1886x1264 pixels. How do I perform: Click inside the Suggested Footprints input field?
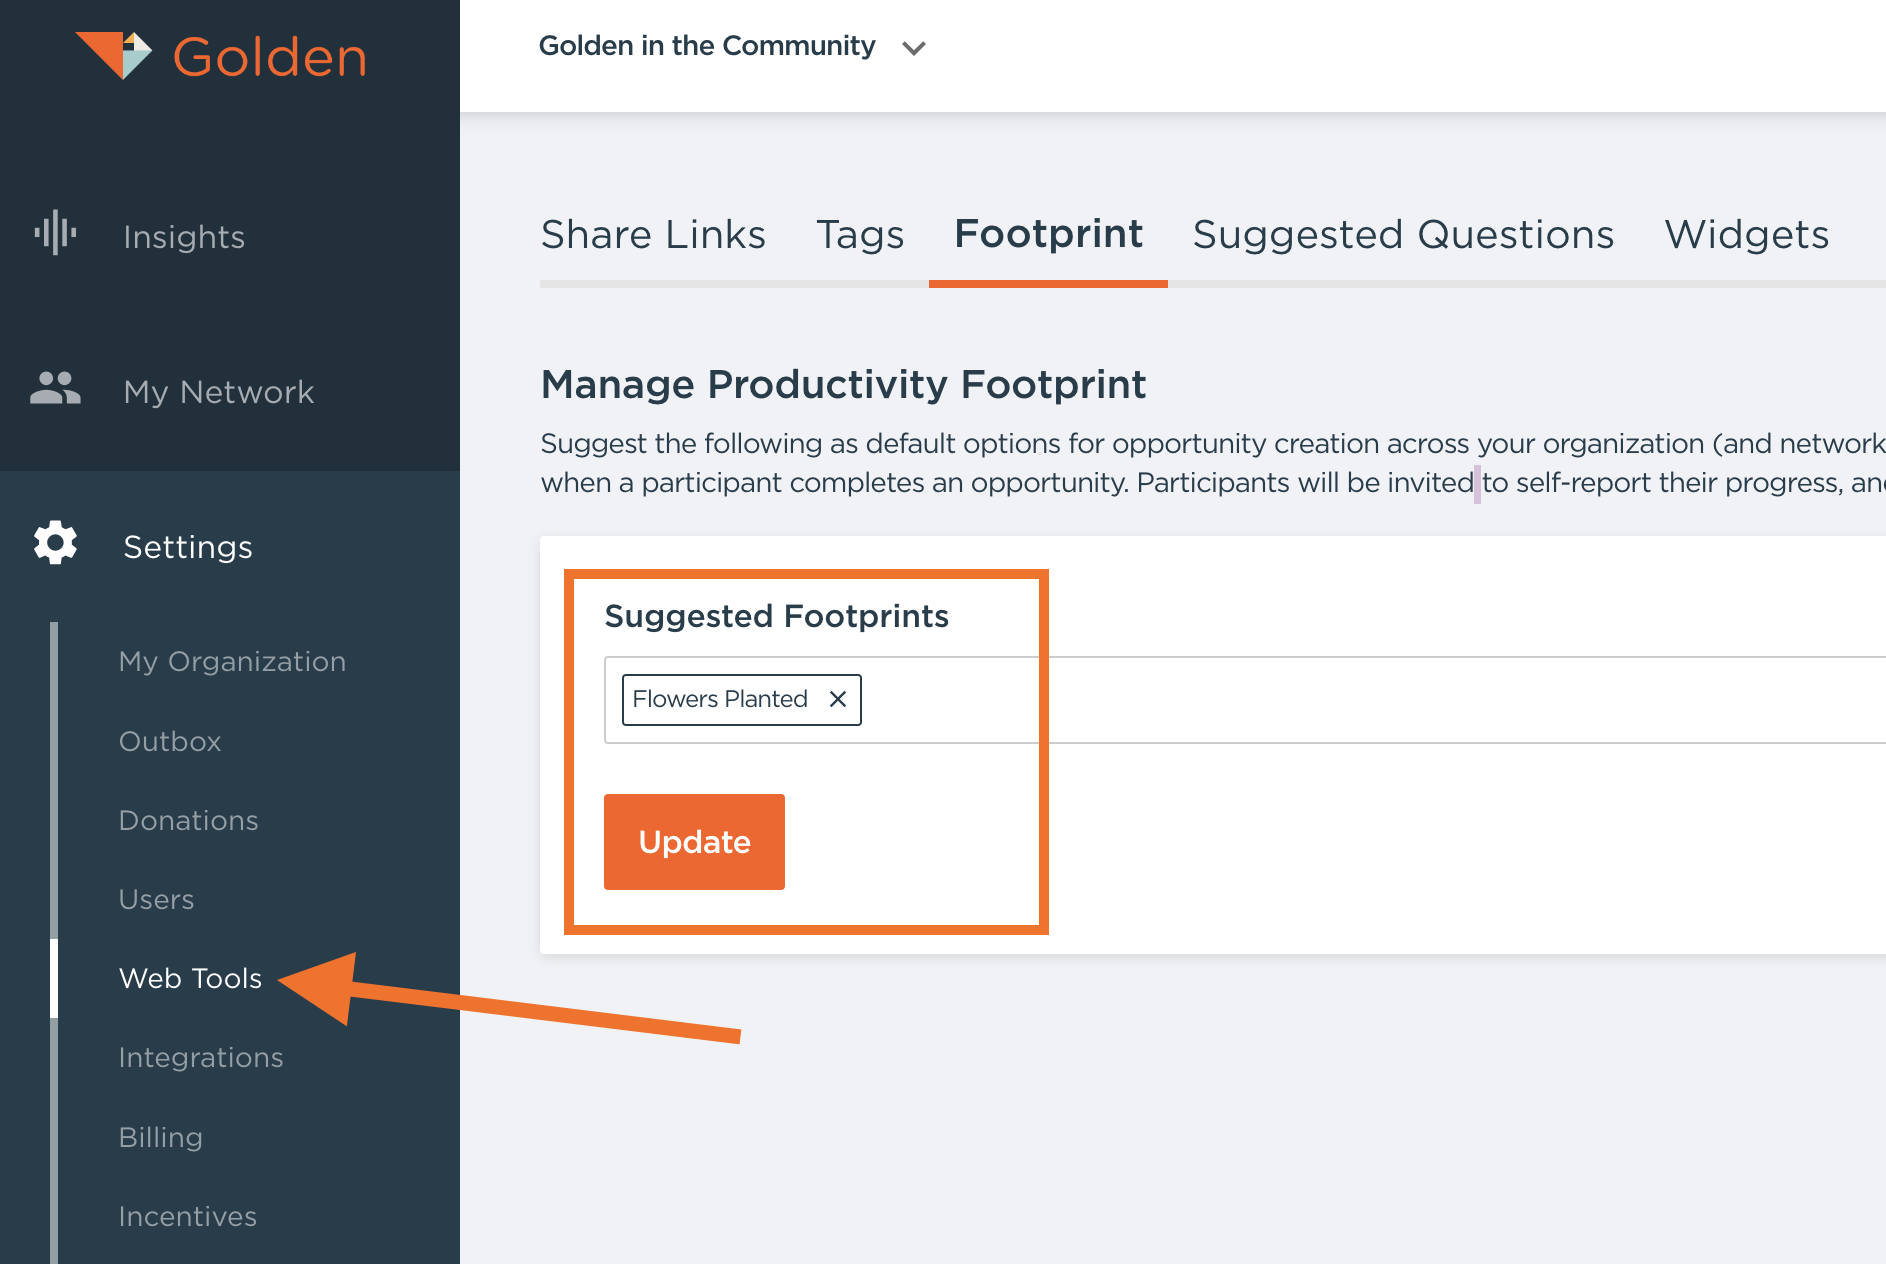1300,700
